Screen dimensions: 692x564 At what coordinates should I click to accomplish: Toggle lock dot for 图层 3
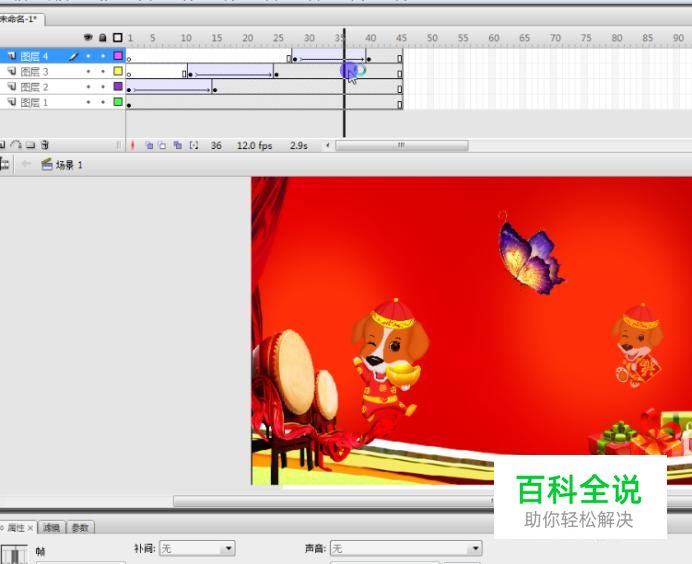pyautogui.click(x=103, y=71)
